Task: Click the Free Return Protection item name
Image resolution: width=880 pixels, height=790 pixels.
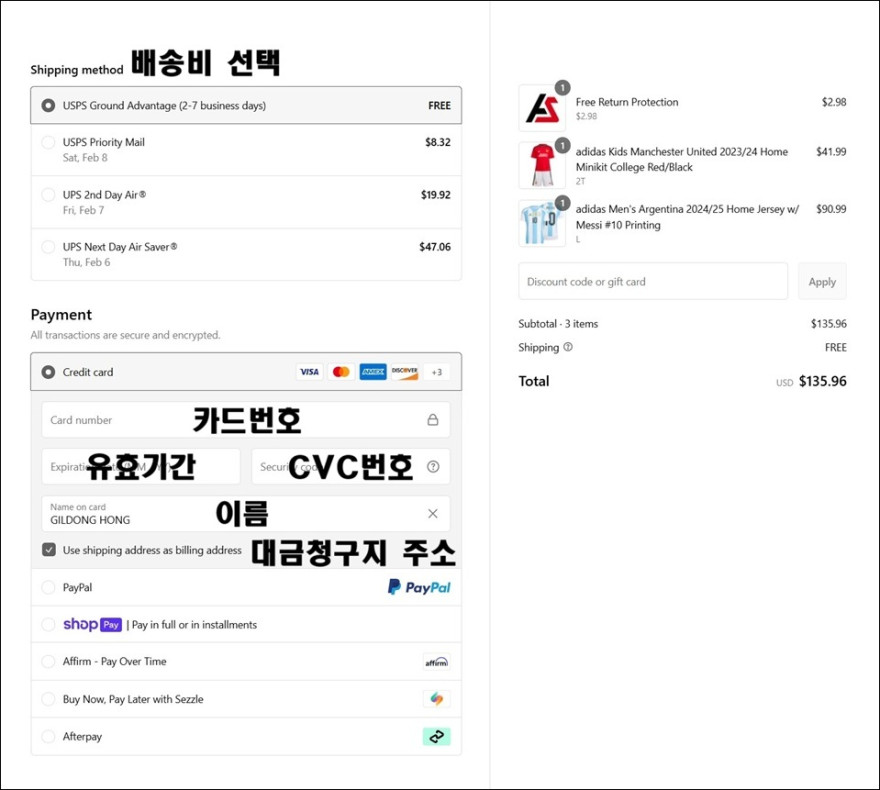Action: click(x=627, y=102)
